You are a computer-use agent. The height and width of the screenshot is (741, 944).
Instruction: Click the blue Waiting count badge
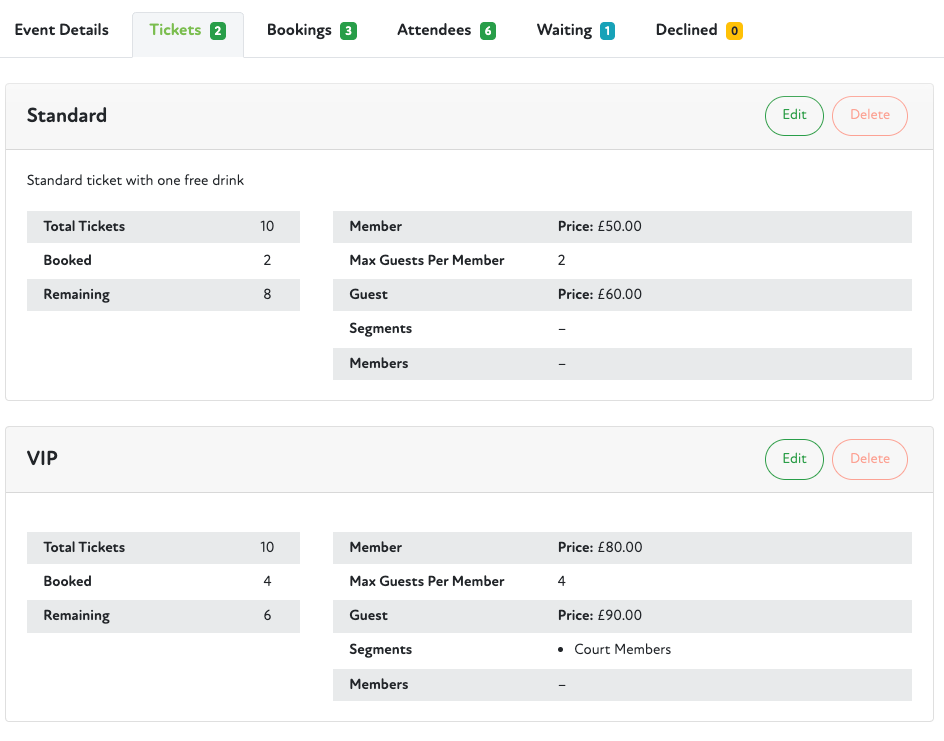point(607,31)
